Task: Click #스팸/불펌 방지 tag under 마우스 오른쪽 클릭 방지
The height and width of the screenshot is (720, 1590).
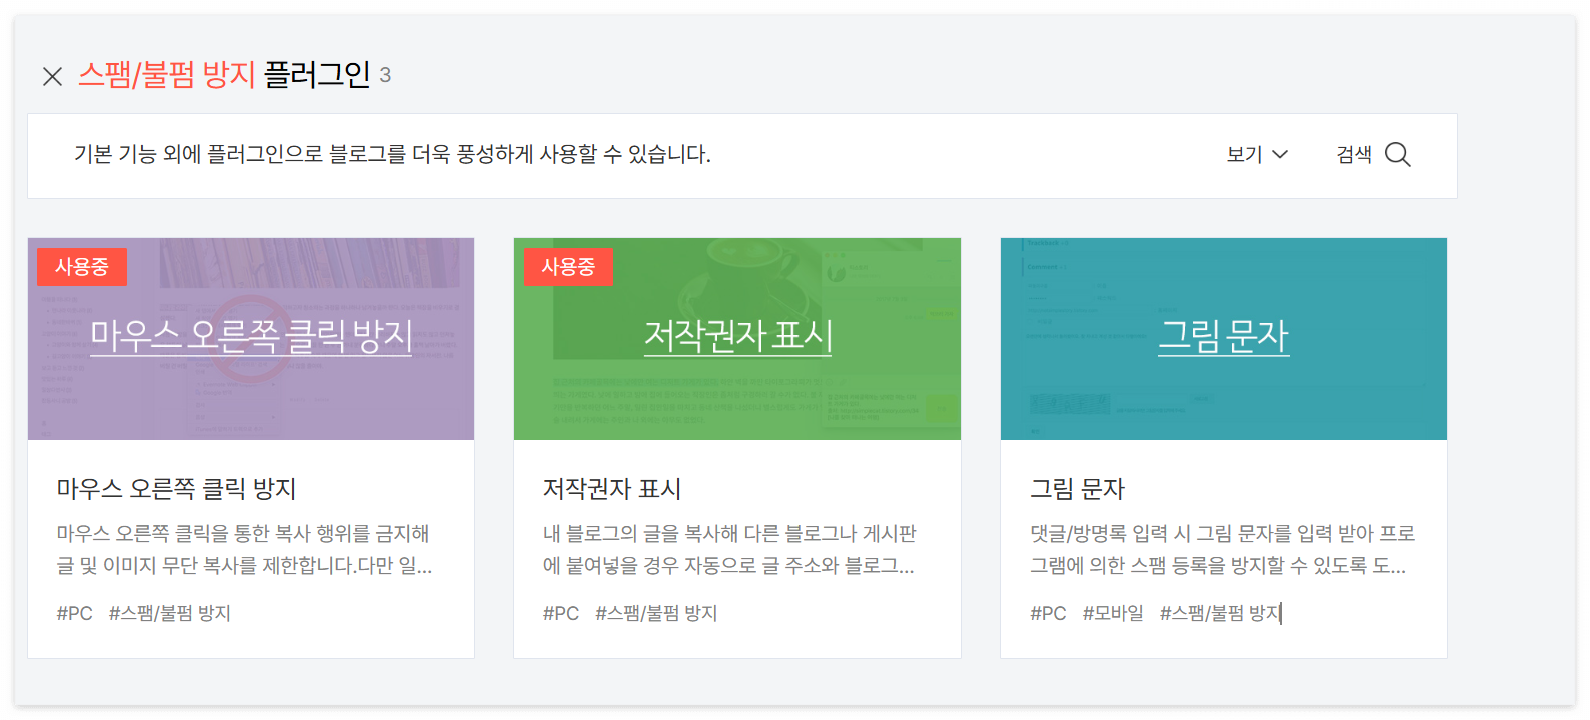Action: (170, 613)
